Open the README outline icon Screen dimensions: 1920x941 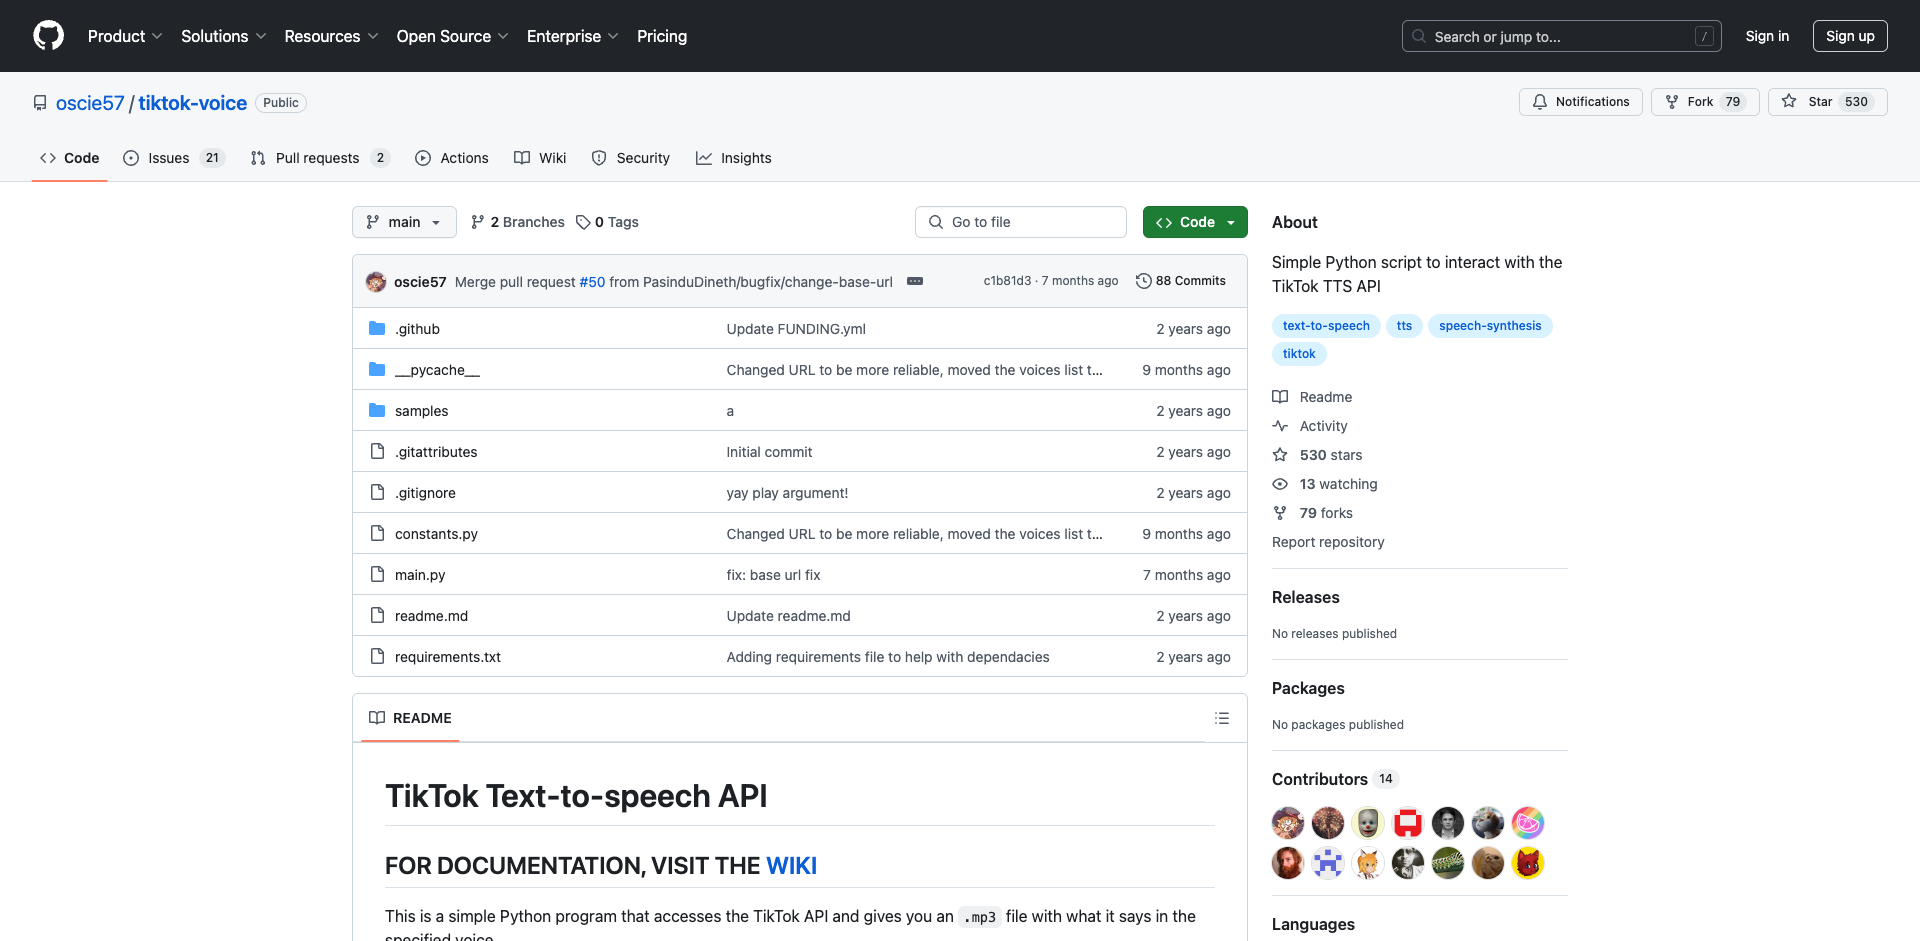click(x=1222, y=718)
